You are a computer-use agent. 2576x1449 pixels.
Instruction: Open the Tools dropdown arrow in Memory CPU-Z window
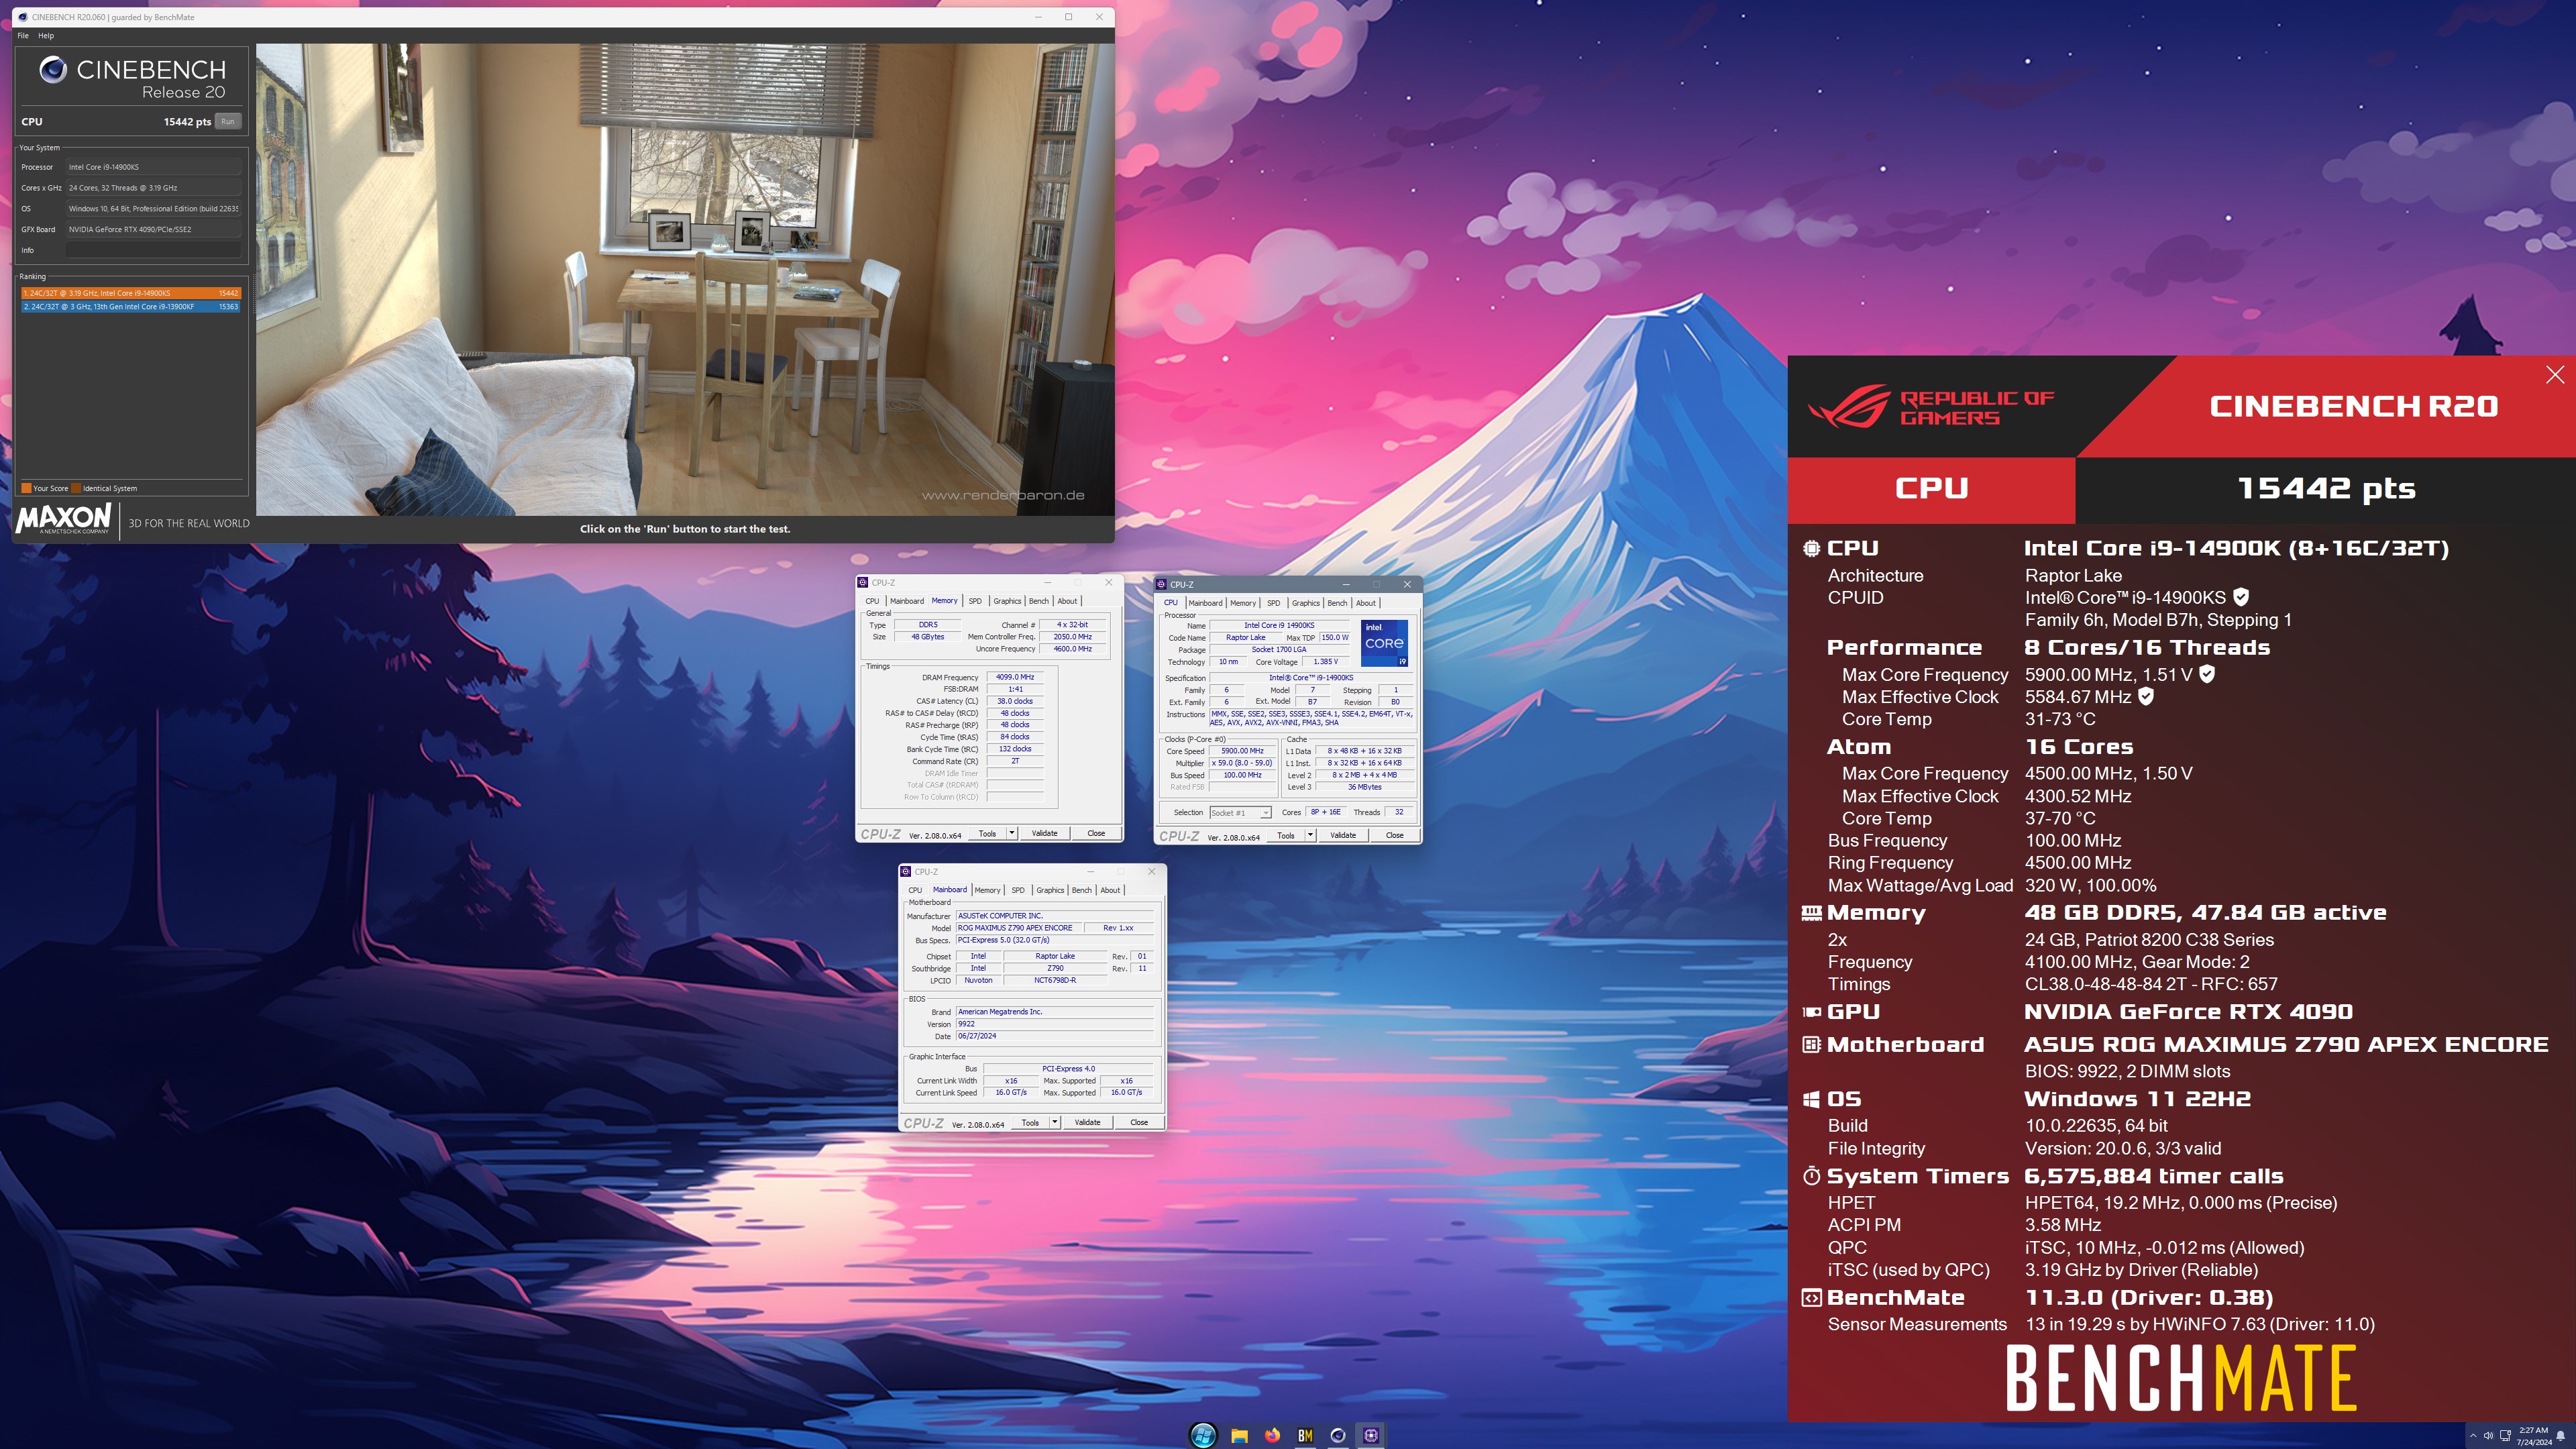(x=1012, y=833)
